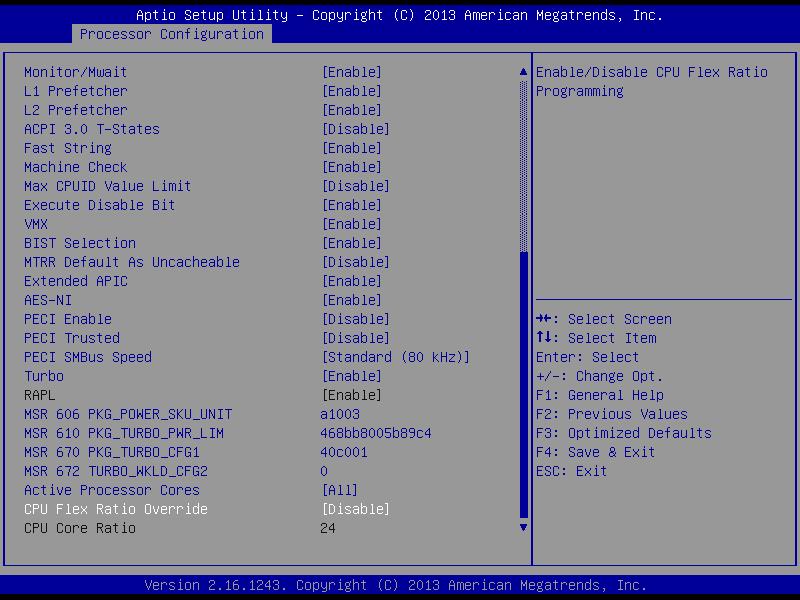This screenshot has width=800, height=600.
Task: Click F2: Previous Values hint
Action: [x=612, y=414]
